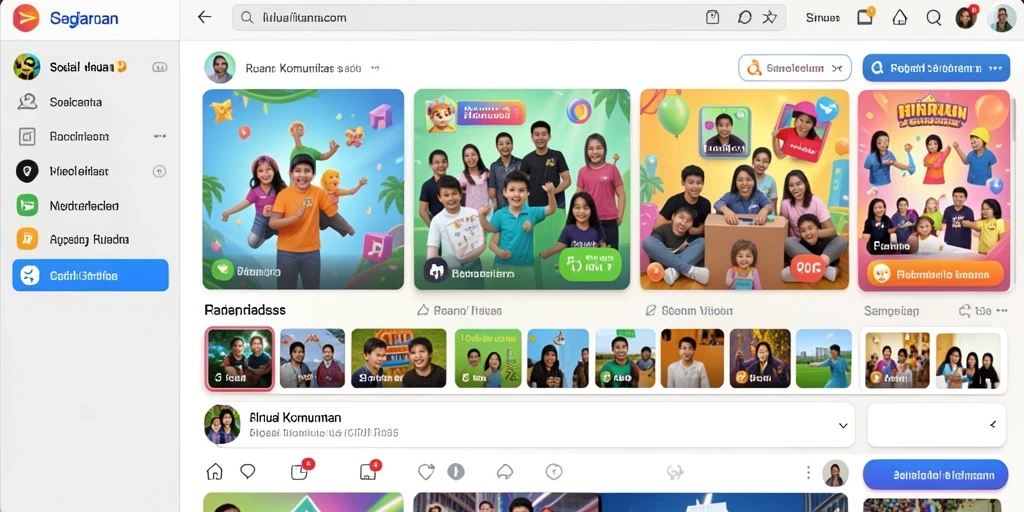The width and height of the screenshot is (1024, 512).
Task: Click the heart icon in post toolbar
Action: pyautogui.click(x=426, y=472)
